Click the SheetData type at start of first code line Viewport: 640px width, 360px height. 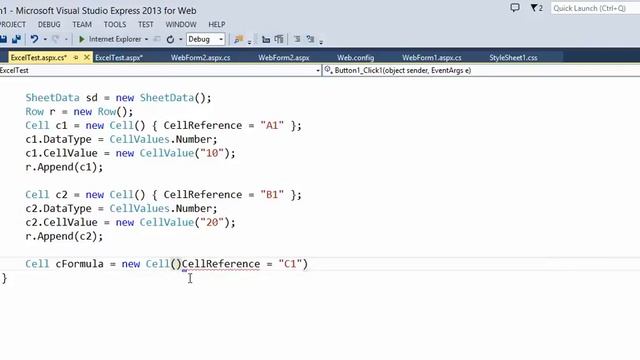click(x=52, y=98)
